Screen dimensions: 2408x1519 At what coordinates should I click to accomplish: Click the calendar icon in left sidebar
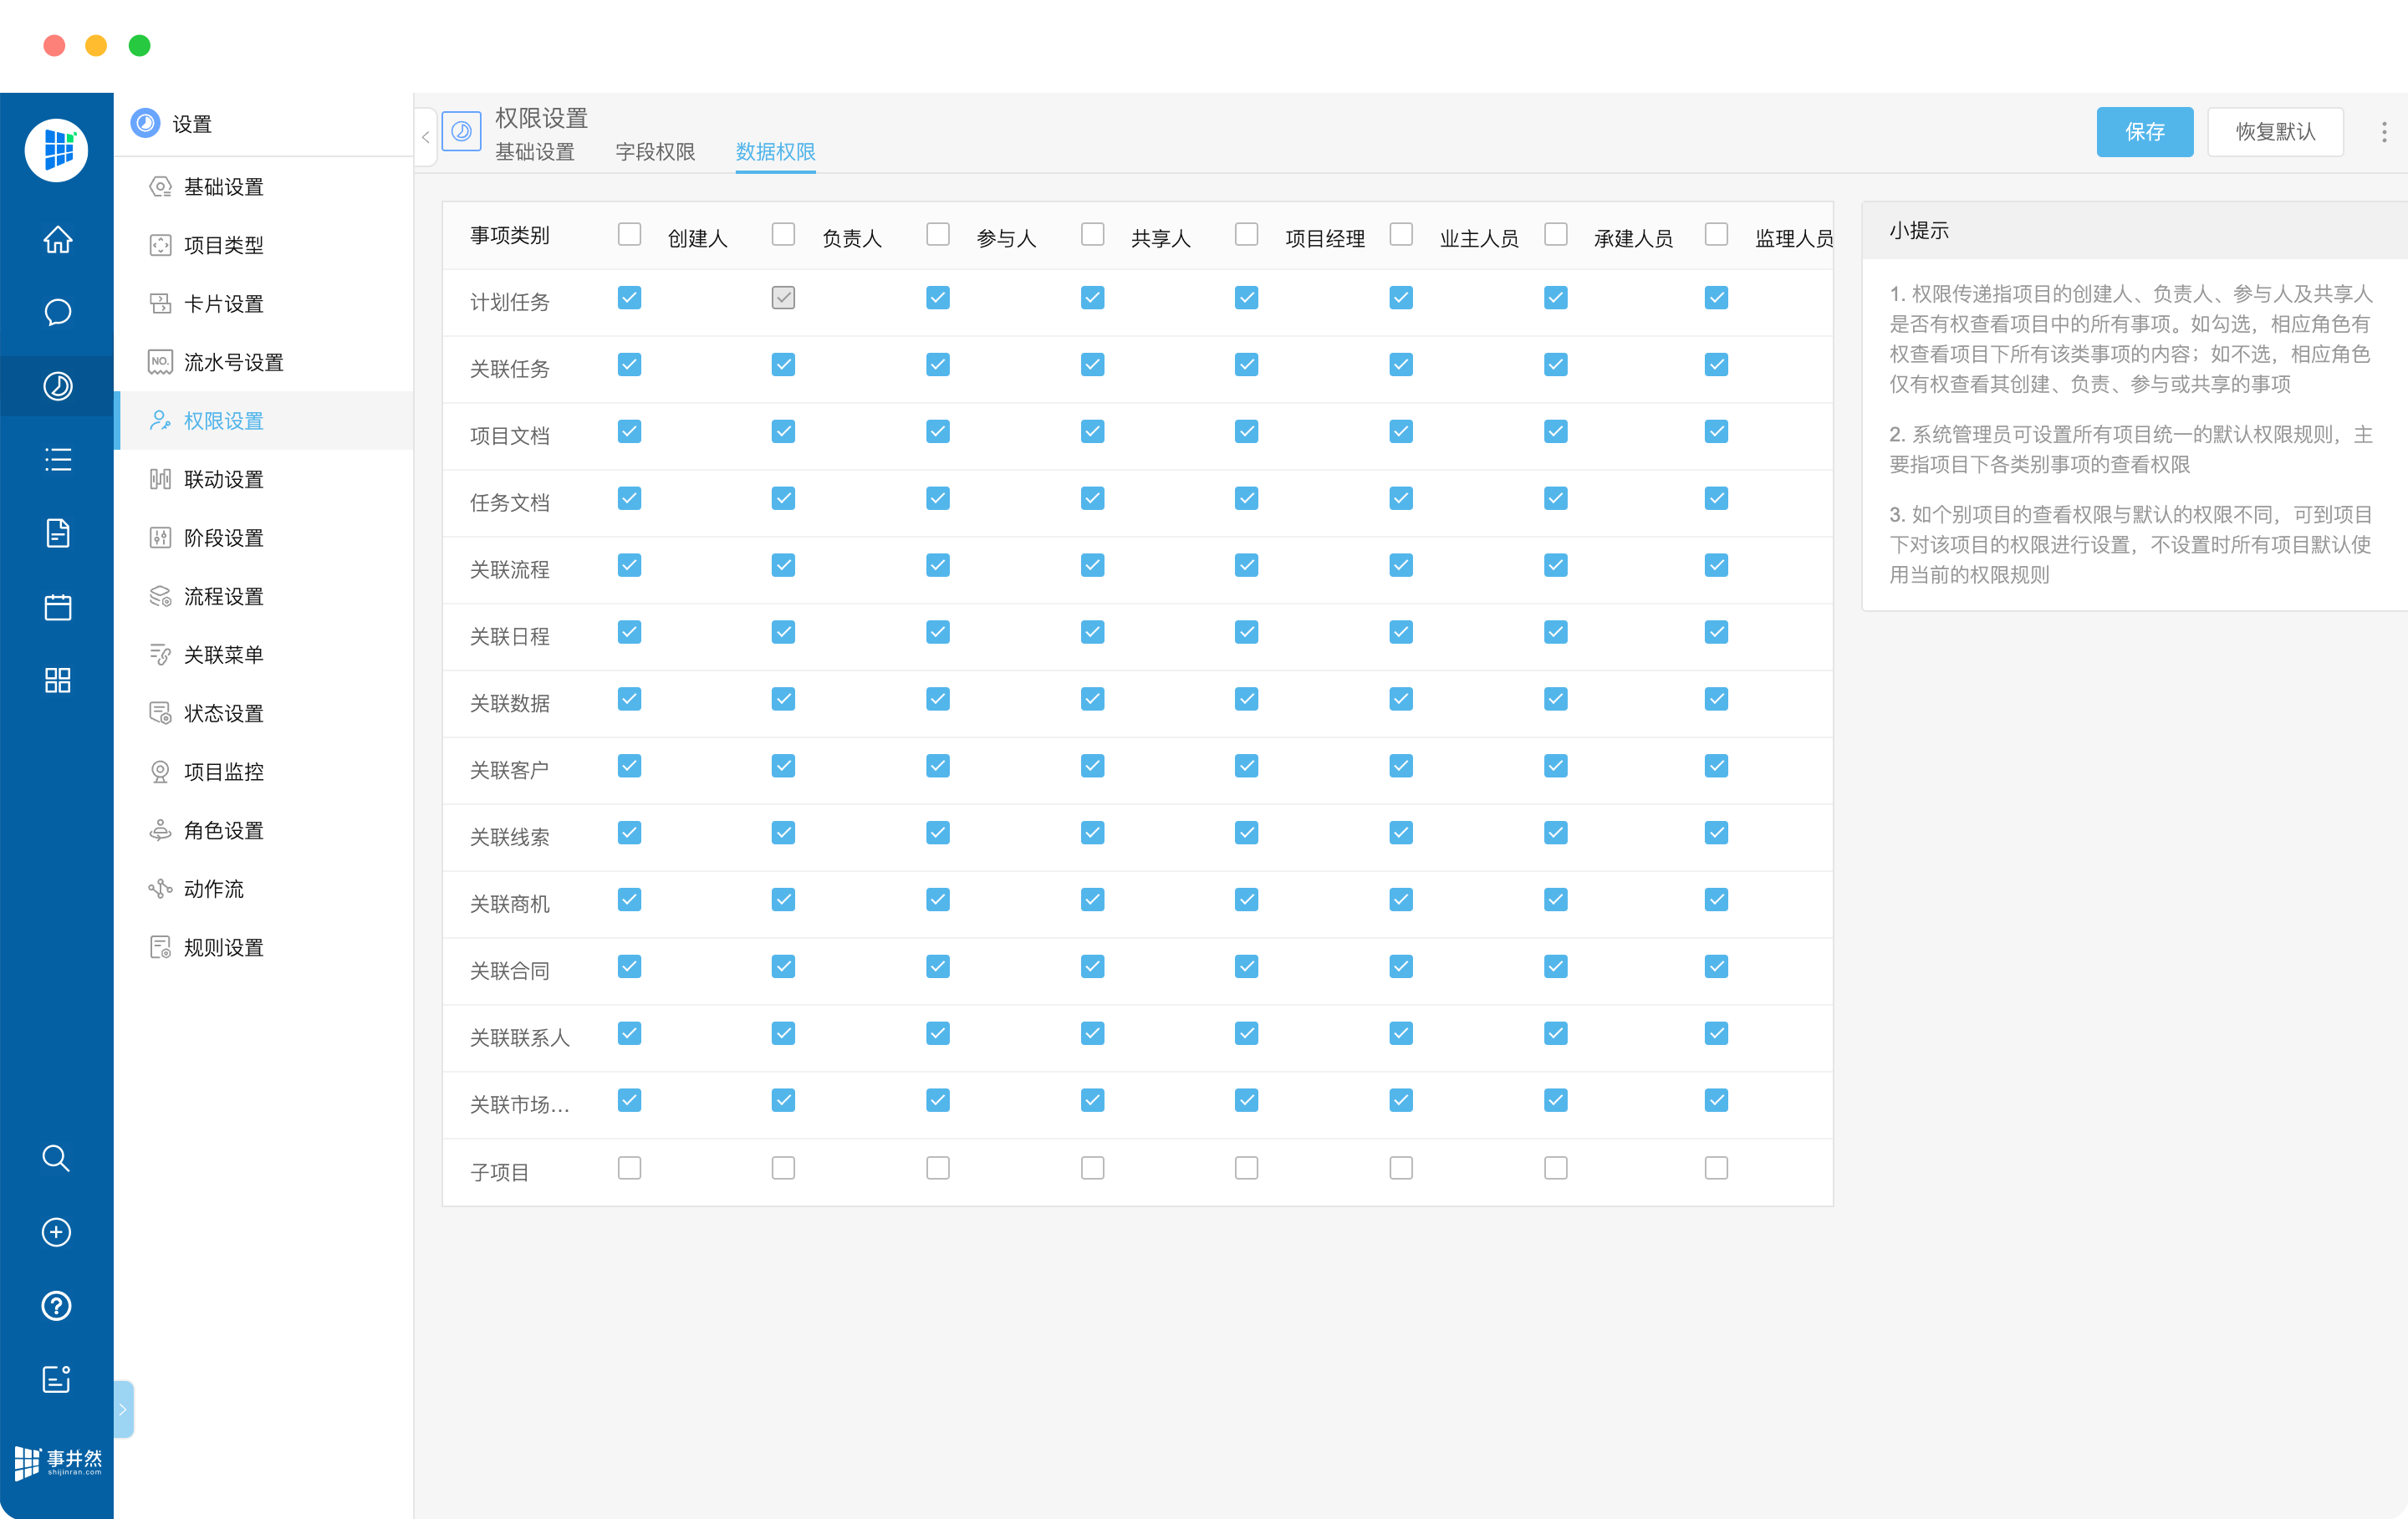[x=57, y=607]
